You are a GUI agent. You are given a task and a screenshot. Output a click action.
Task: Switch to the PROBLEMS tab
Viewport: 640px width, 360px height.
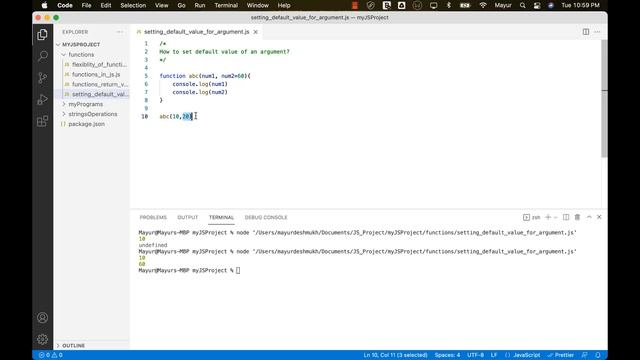[153, 217]
